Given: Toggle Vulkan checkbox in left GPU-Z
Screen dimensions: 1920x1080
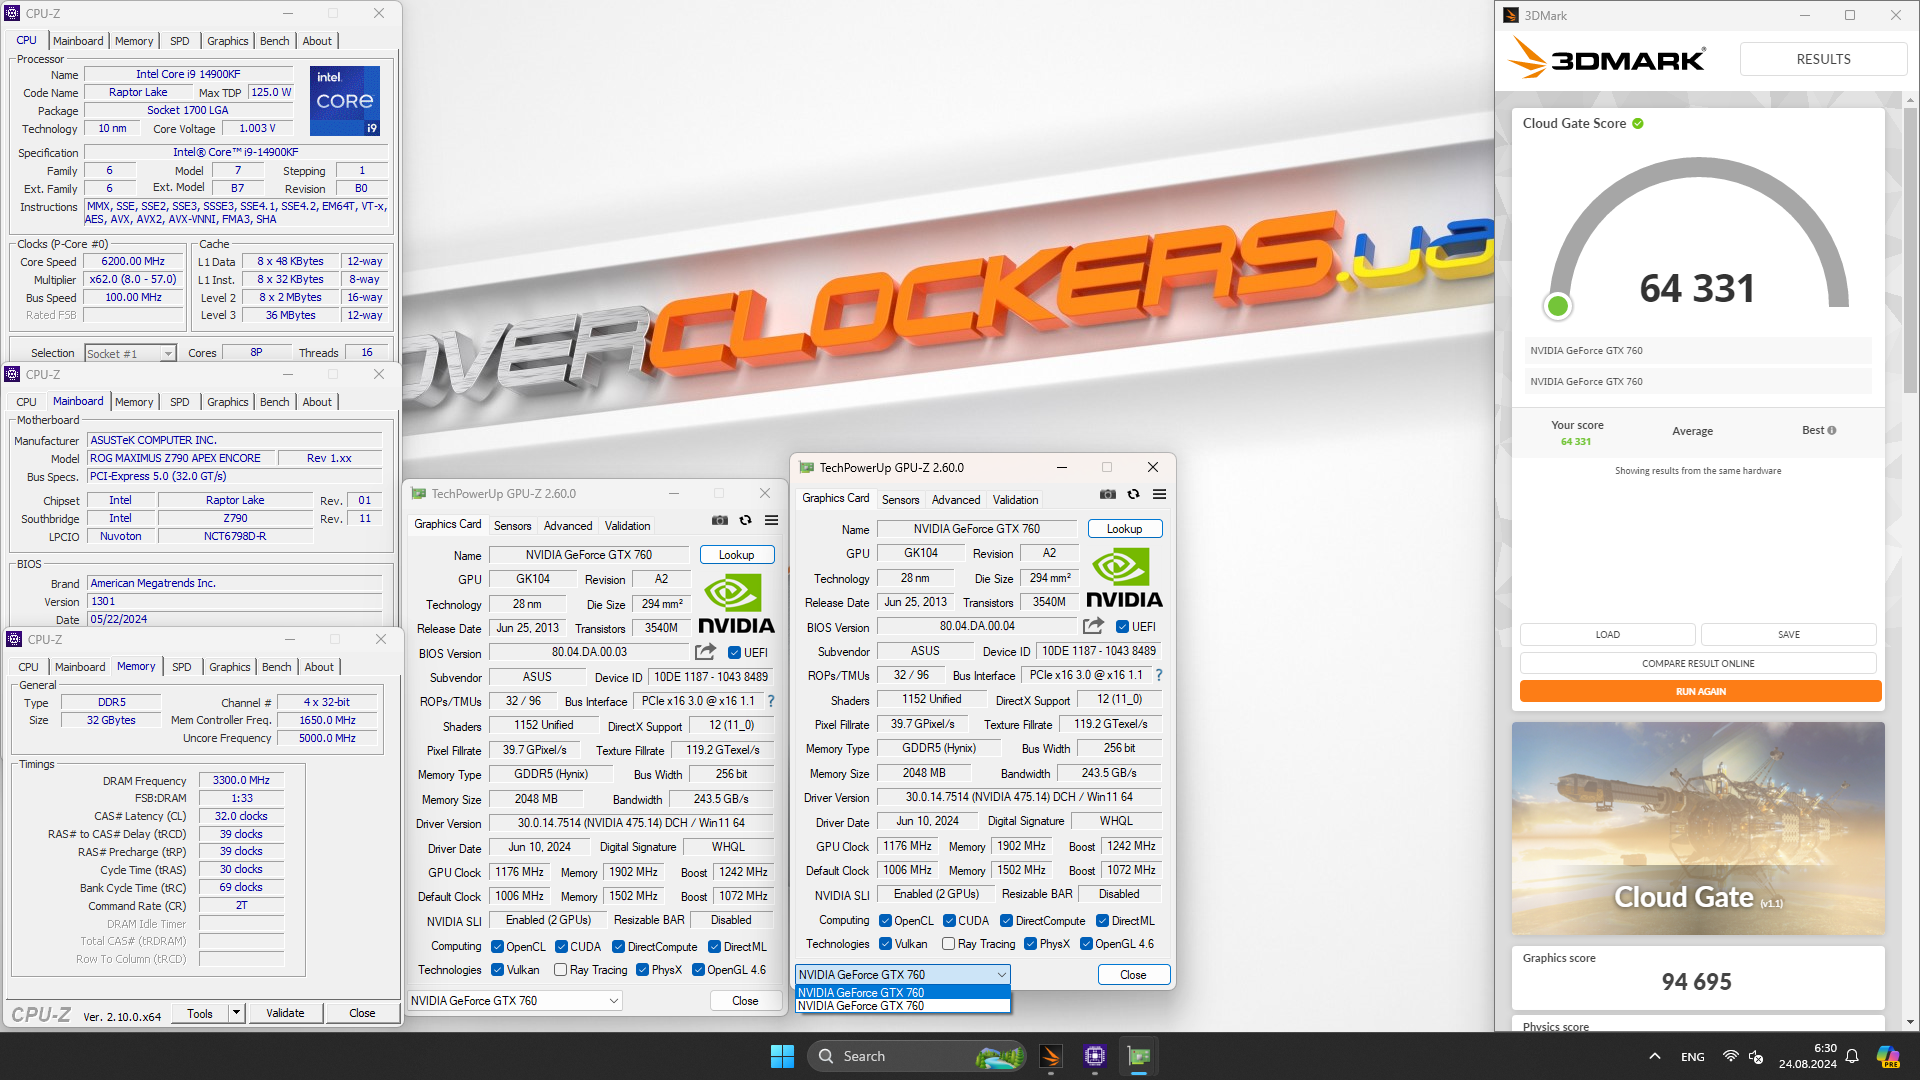Looking at the screenshot, I should click(497, 970).
